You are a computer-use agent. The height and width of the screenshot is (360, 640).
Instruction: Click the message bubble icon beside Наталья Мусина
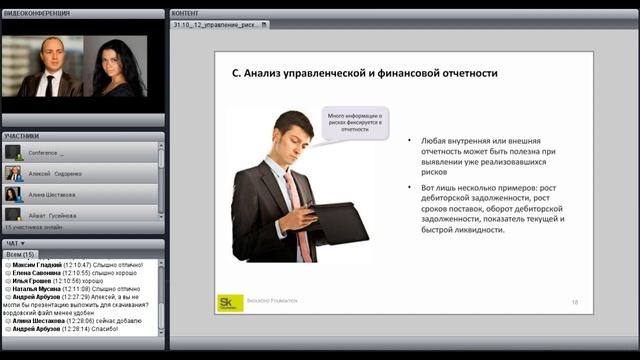pos(8,289)
